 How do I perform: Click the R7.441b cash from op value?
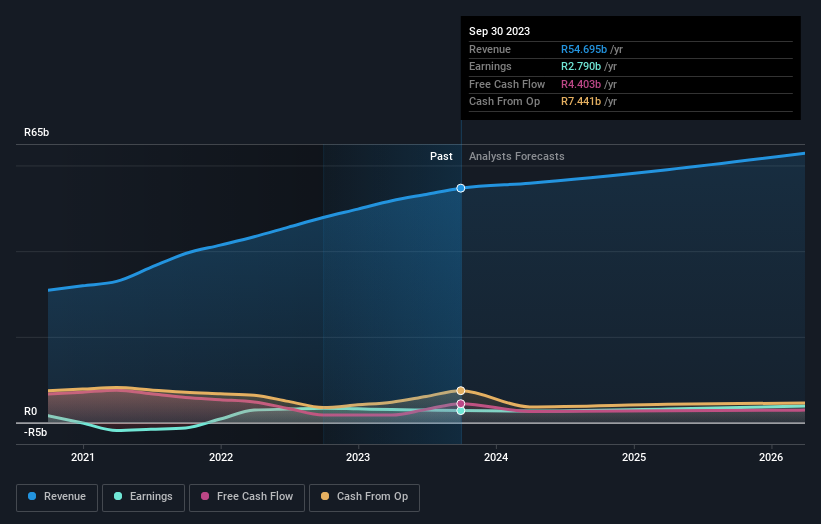coord(581,102)
